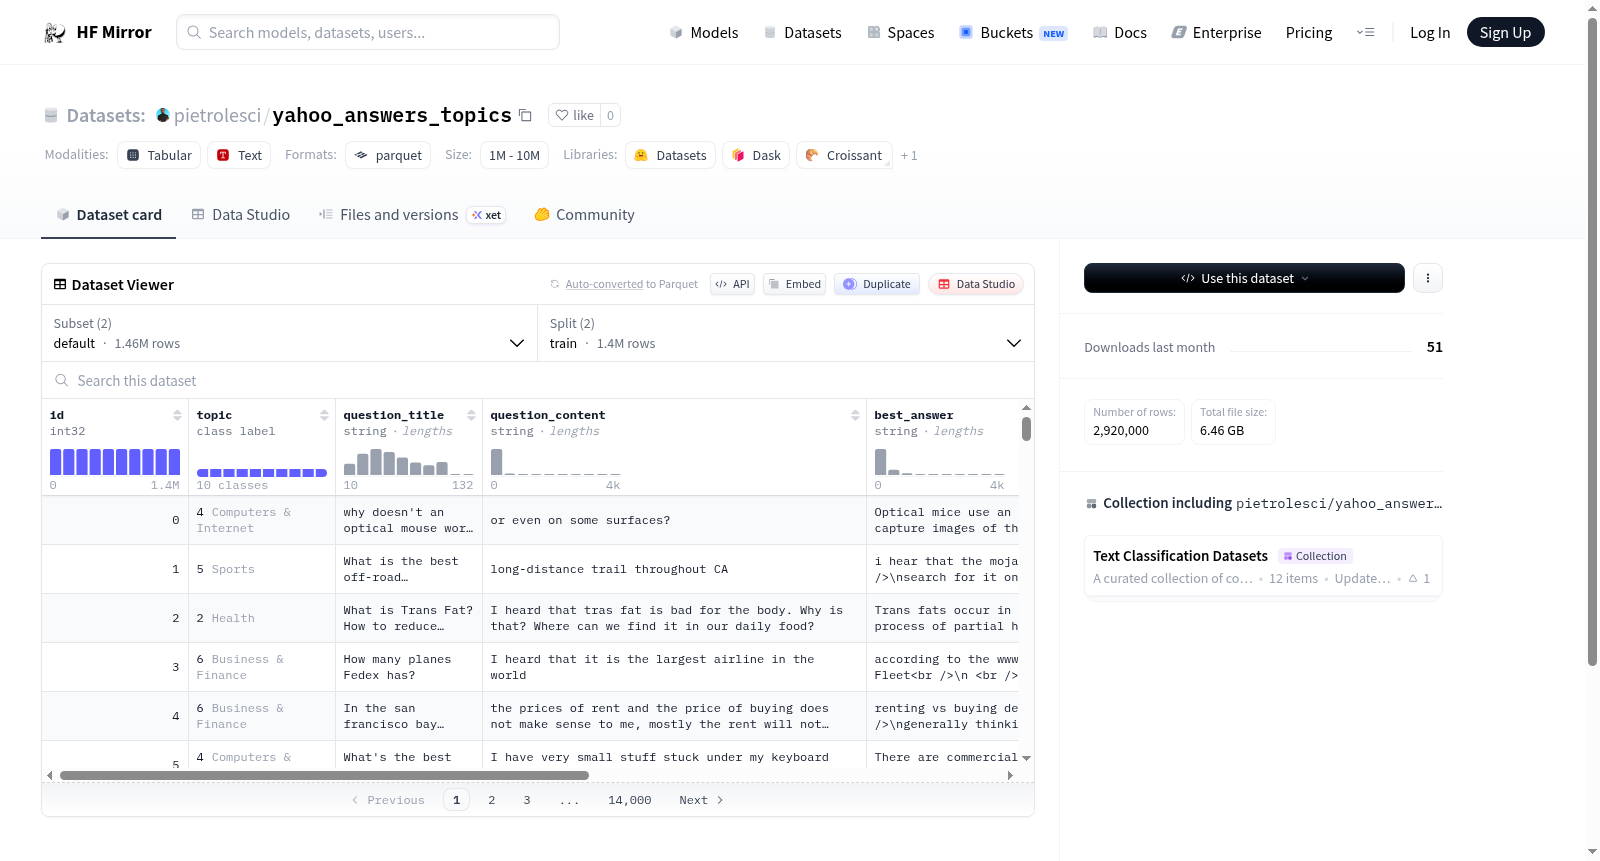Click the Embed button
The image size is (1600, 861).
[794, 284]
